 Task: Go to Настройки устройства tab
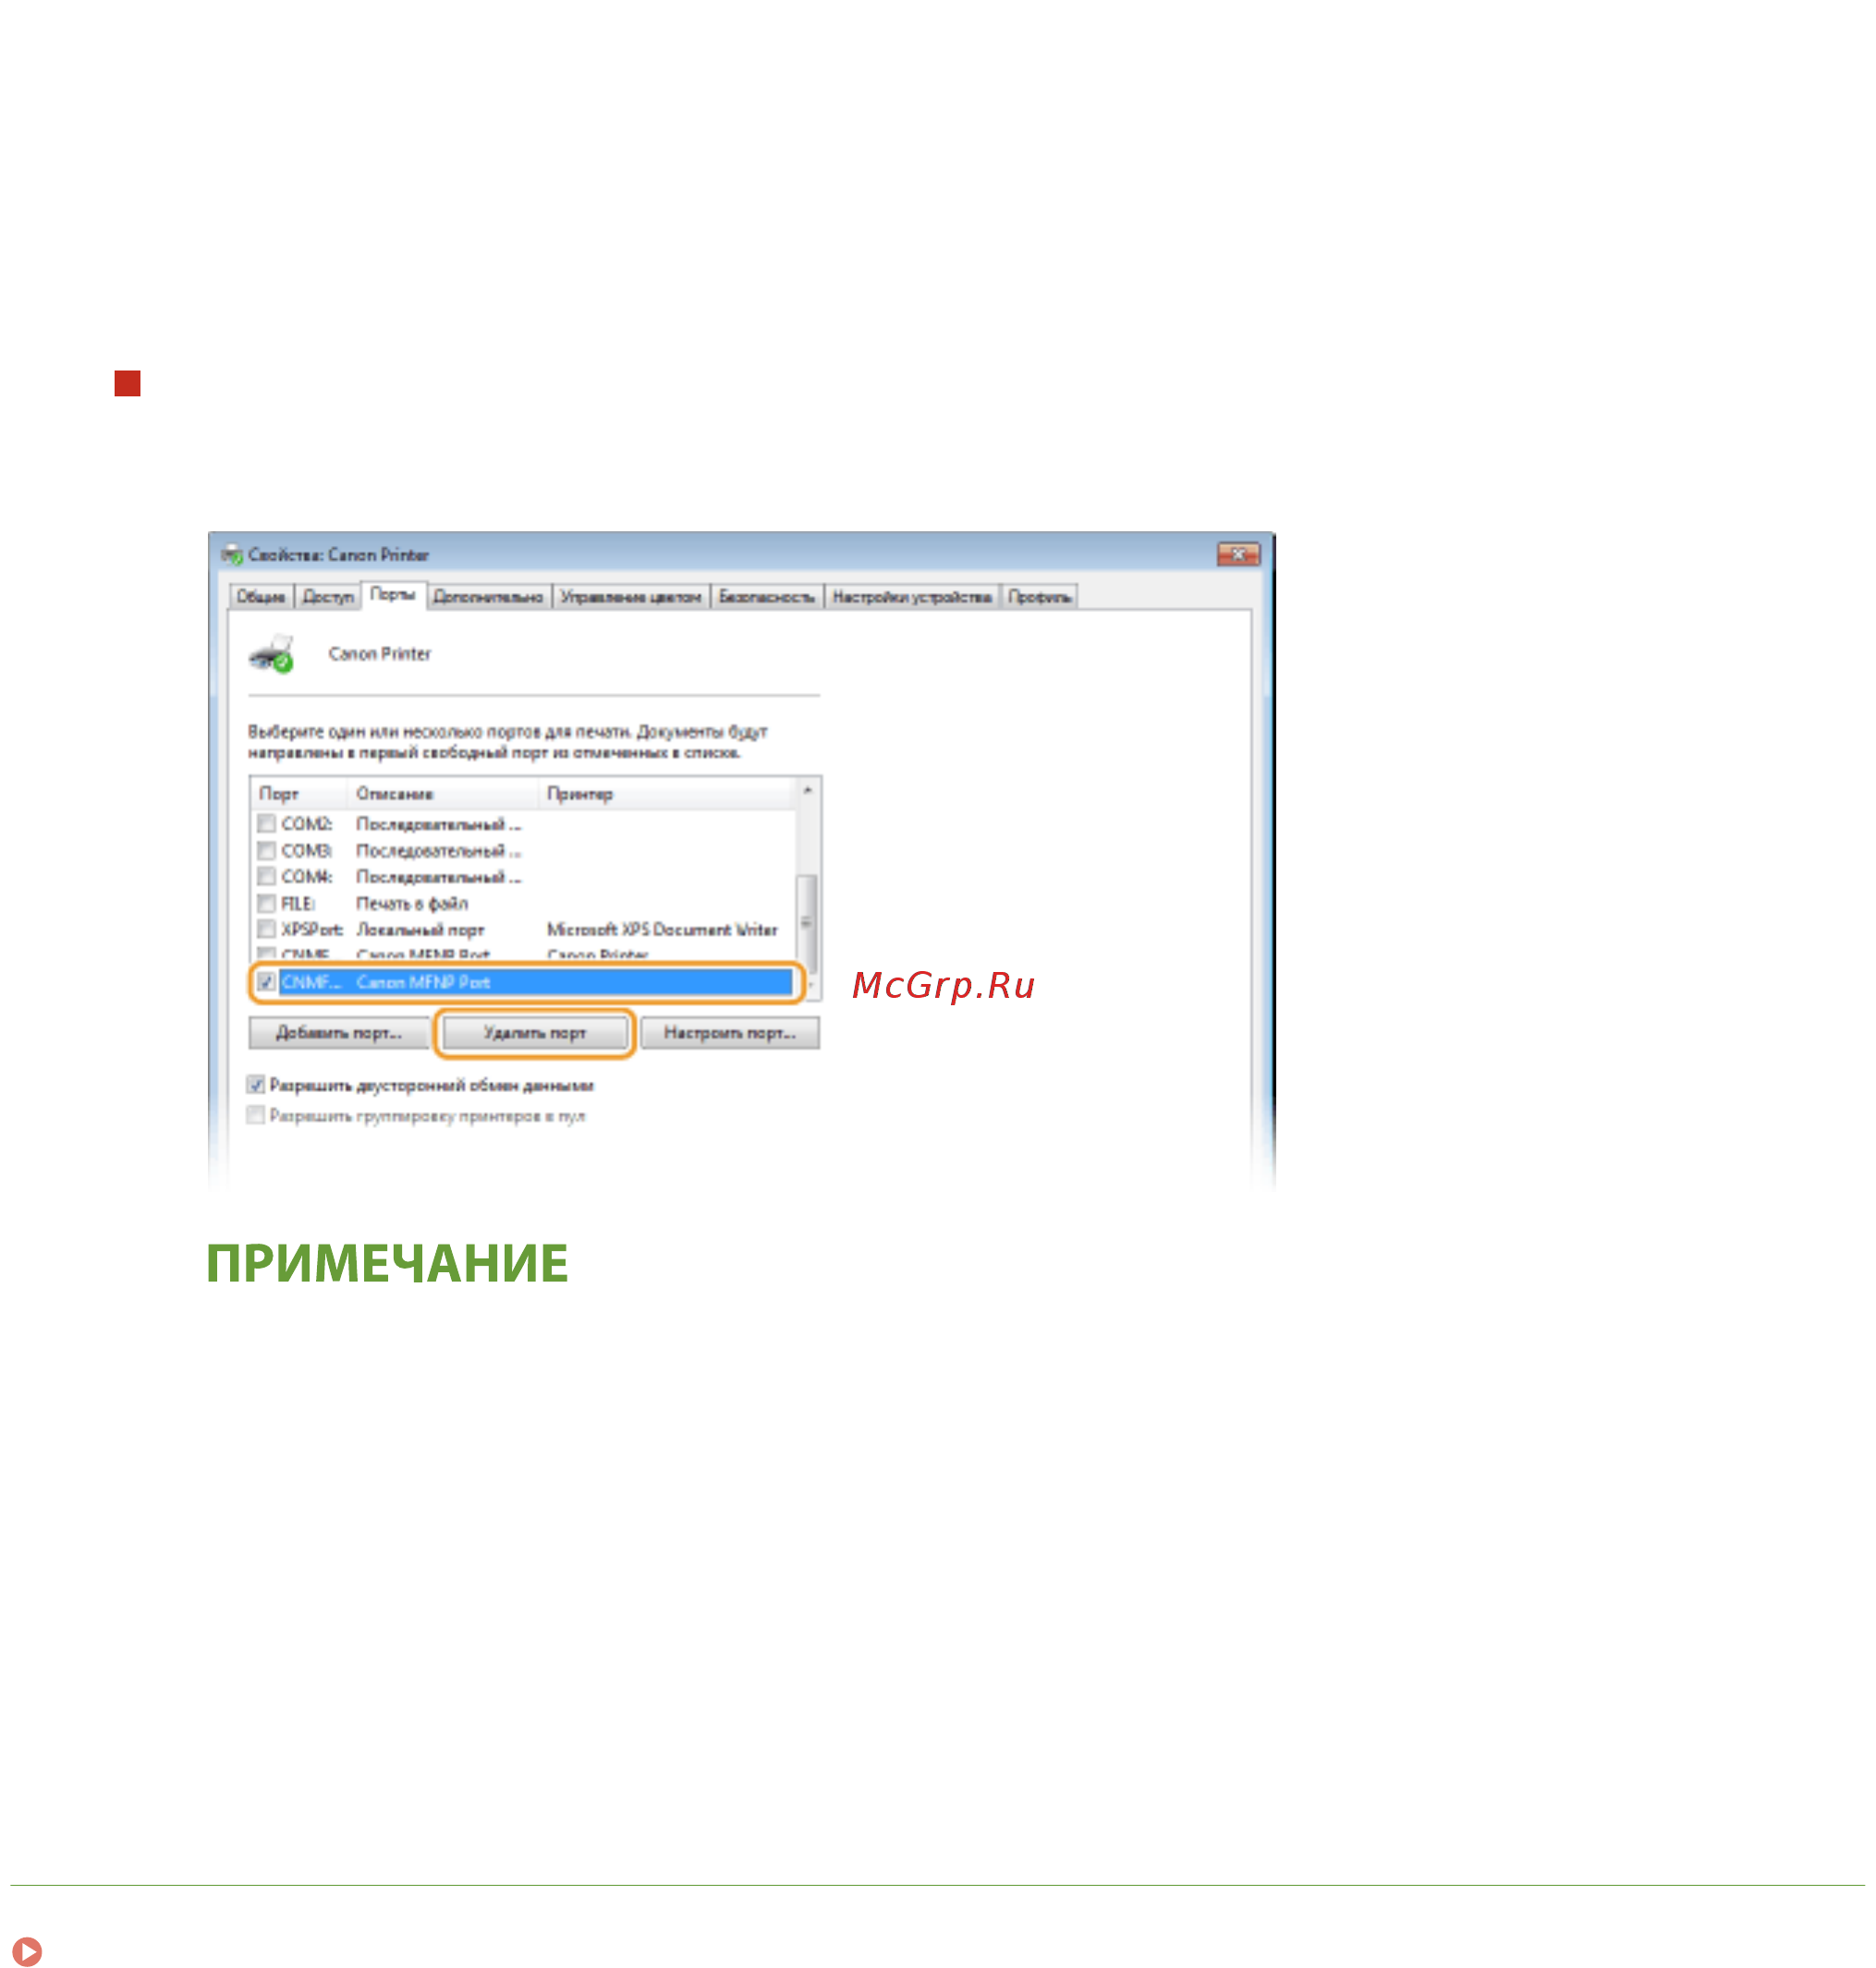(912, 597)
